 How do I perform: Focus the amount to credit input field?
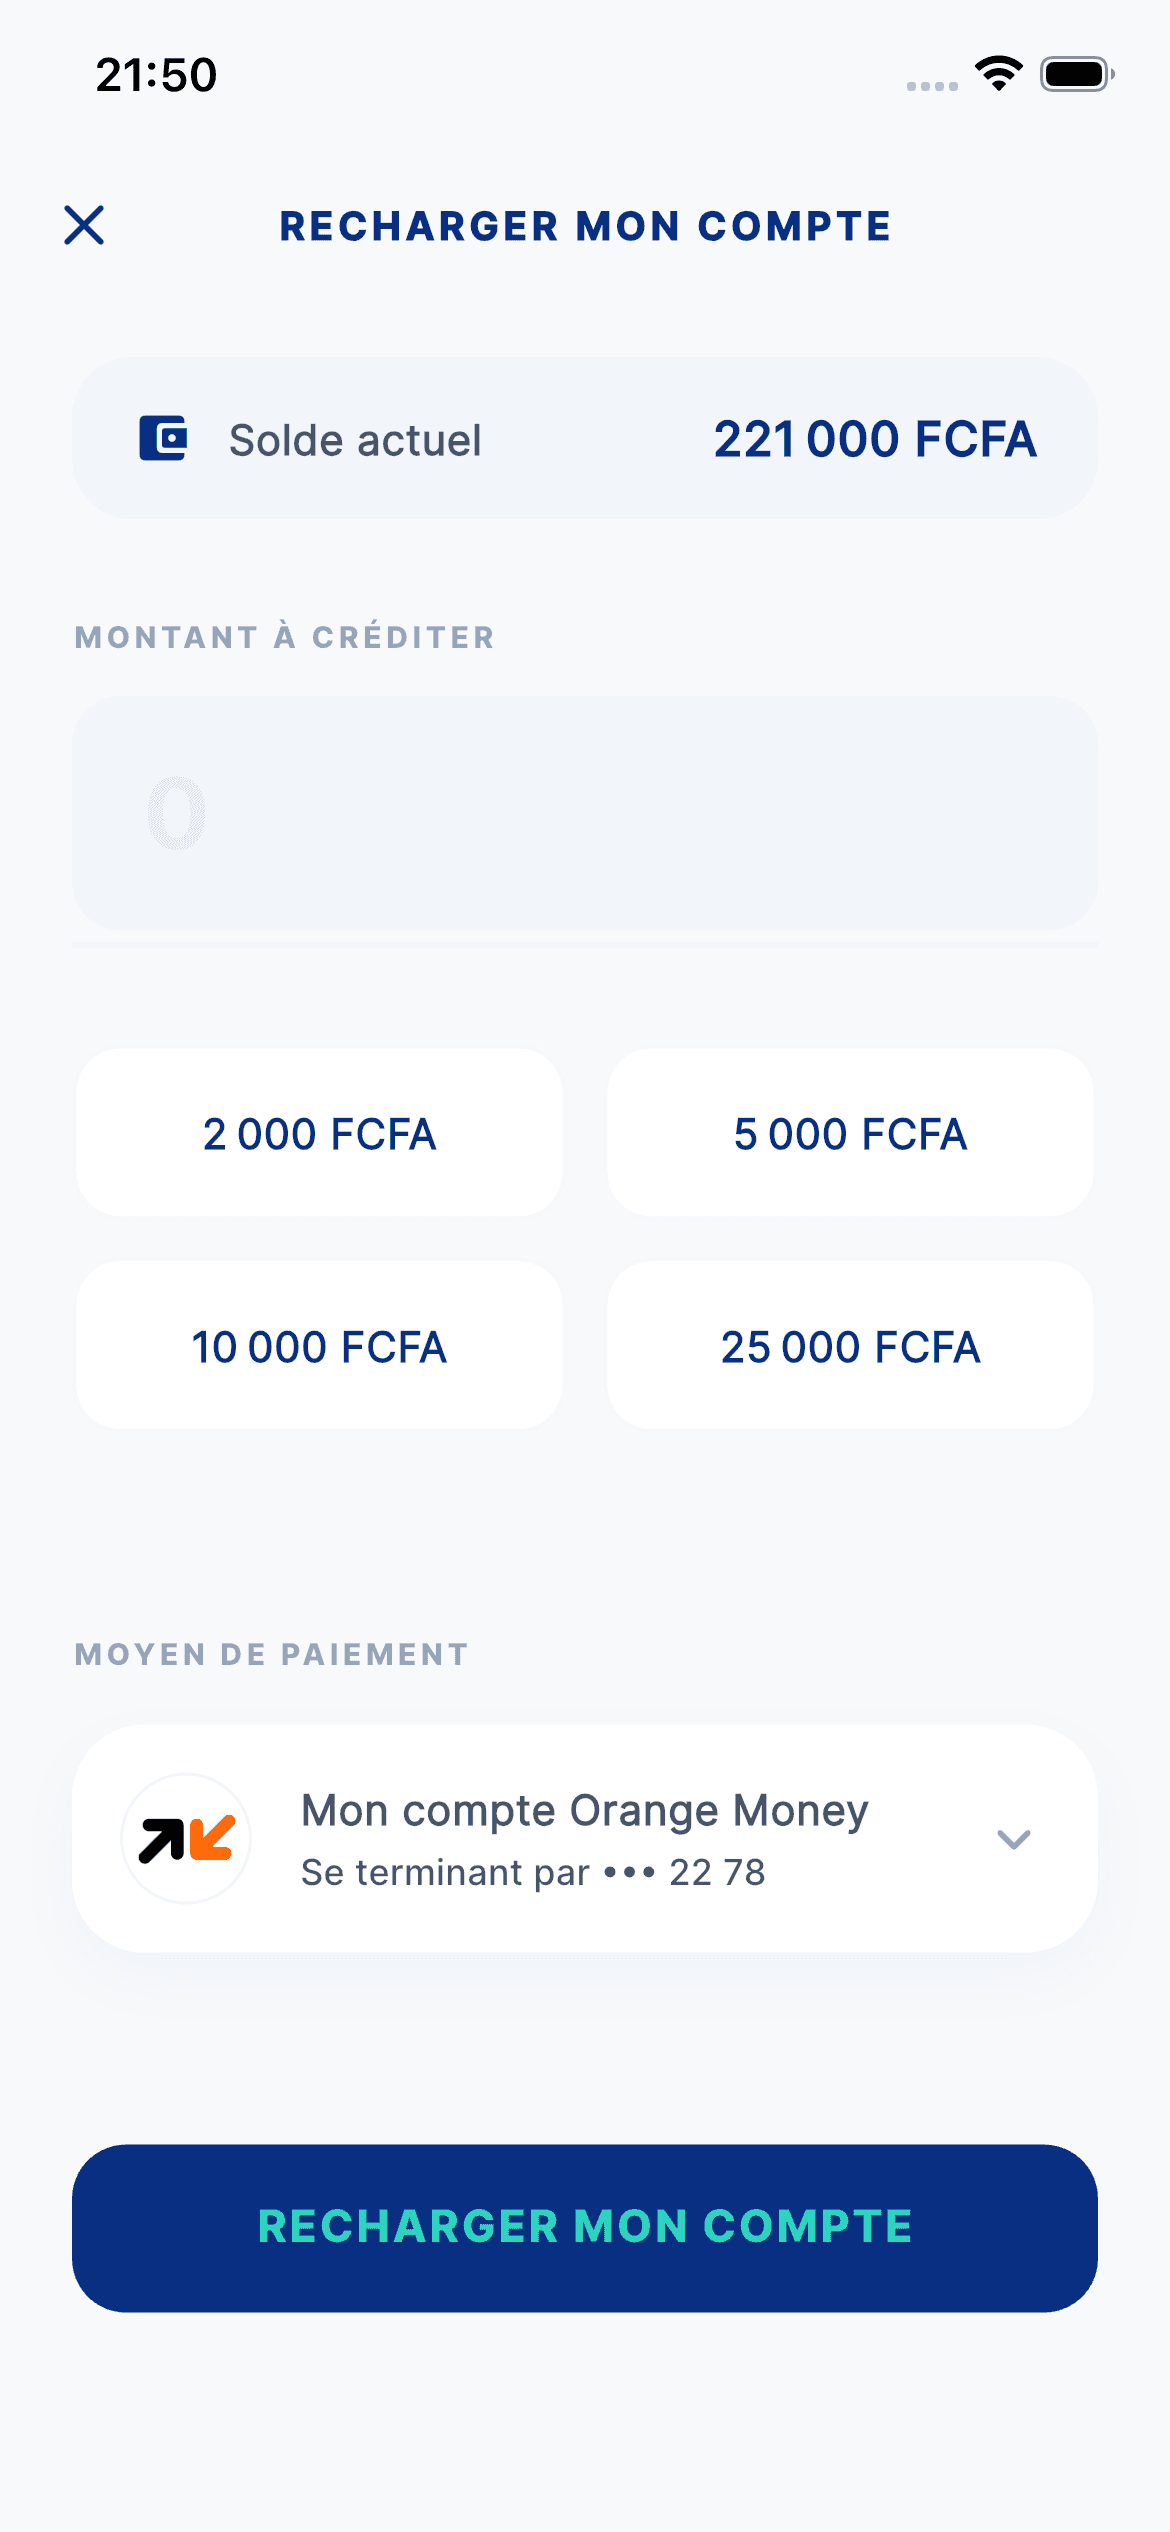pos(584,814)
